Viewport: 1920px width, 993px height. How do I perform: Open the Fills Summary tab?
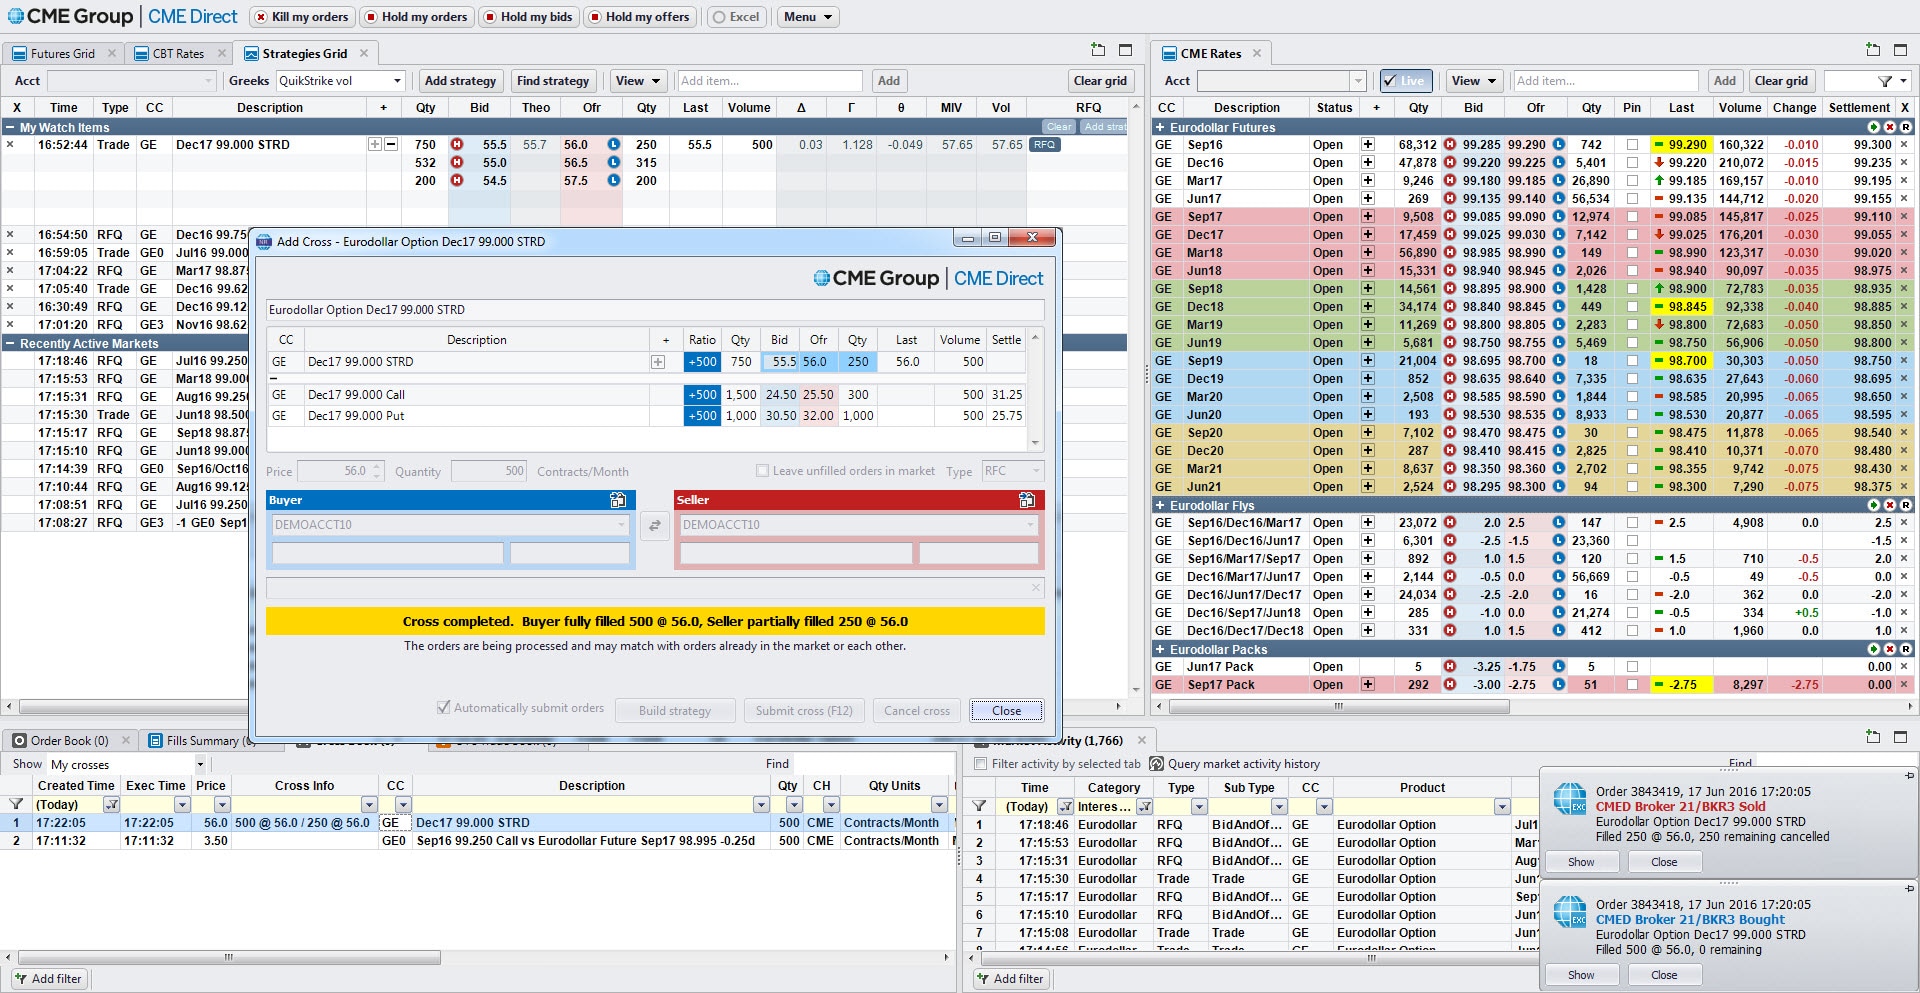tap(201, 741)
